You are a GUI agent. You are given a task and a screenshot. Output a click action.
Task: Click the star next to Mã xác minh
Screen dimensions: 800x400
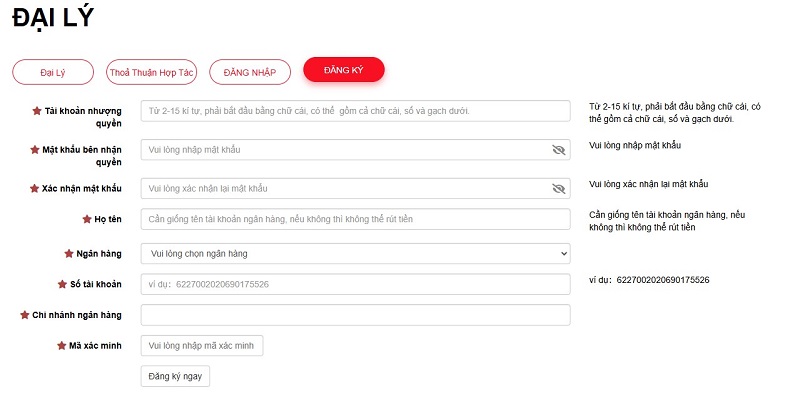click(x=61, y=345)
